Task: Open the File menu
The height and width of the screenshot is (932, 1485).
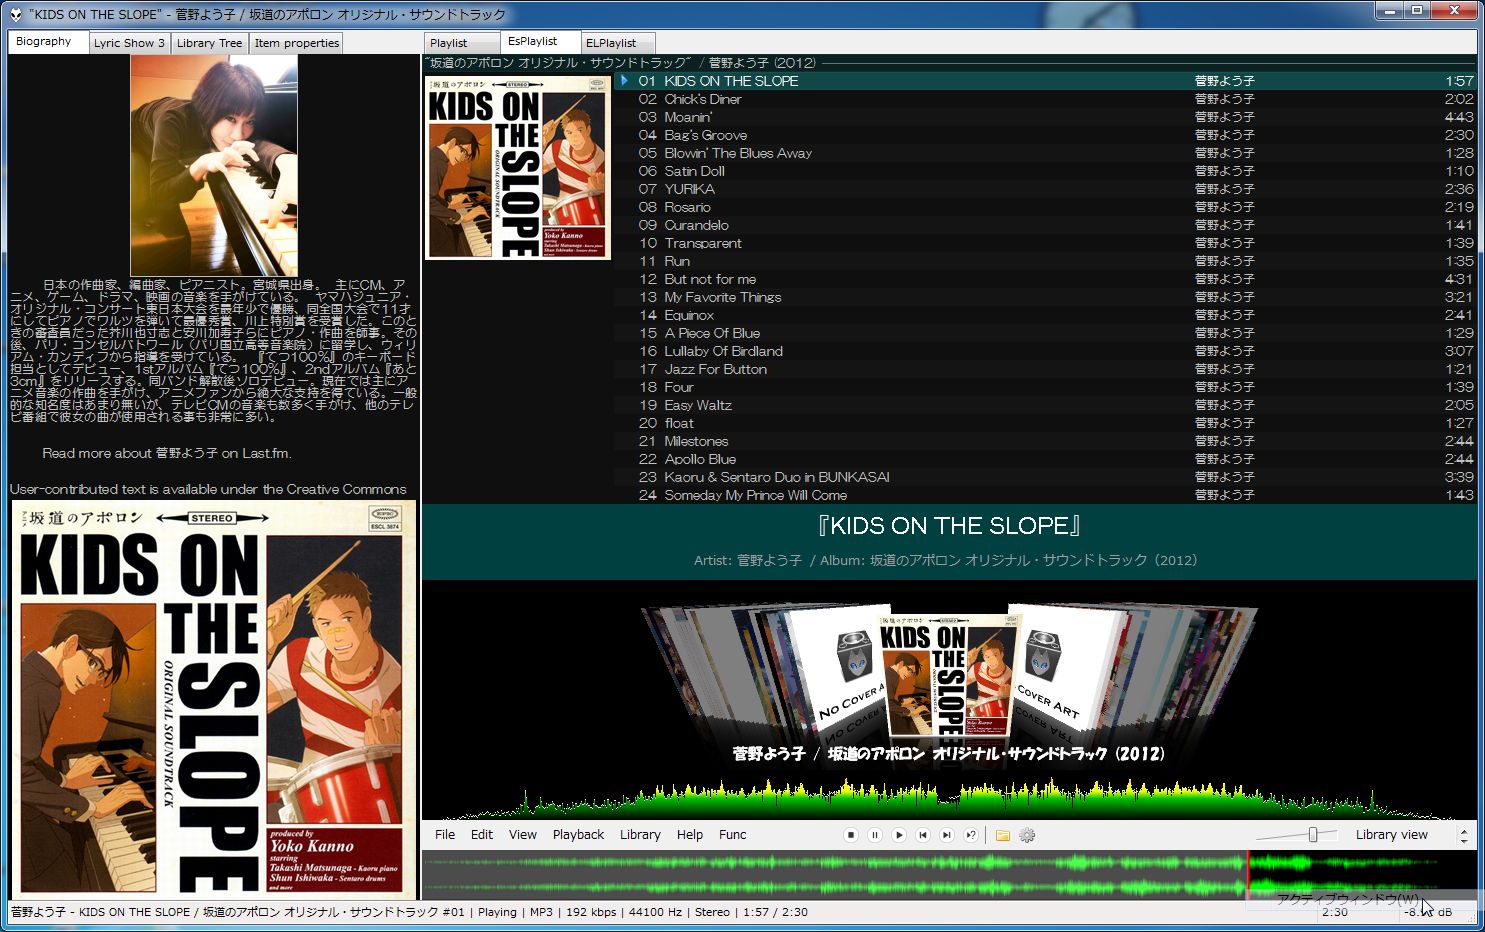Action: pyautogui.click(x=445, y=835)
